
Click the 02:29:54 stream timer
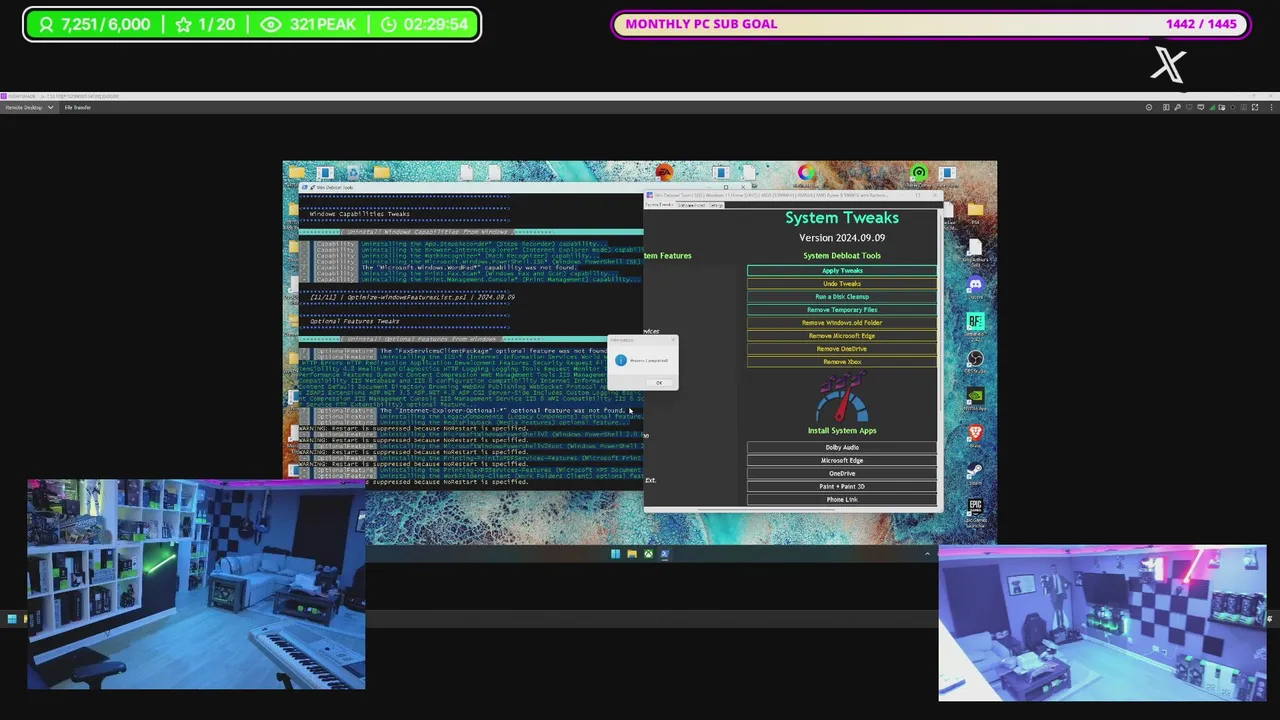coord(426,25)
